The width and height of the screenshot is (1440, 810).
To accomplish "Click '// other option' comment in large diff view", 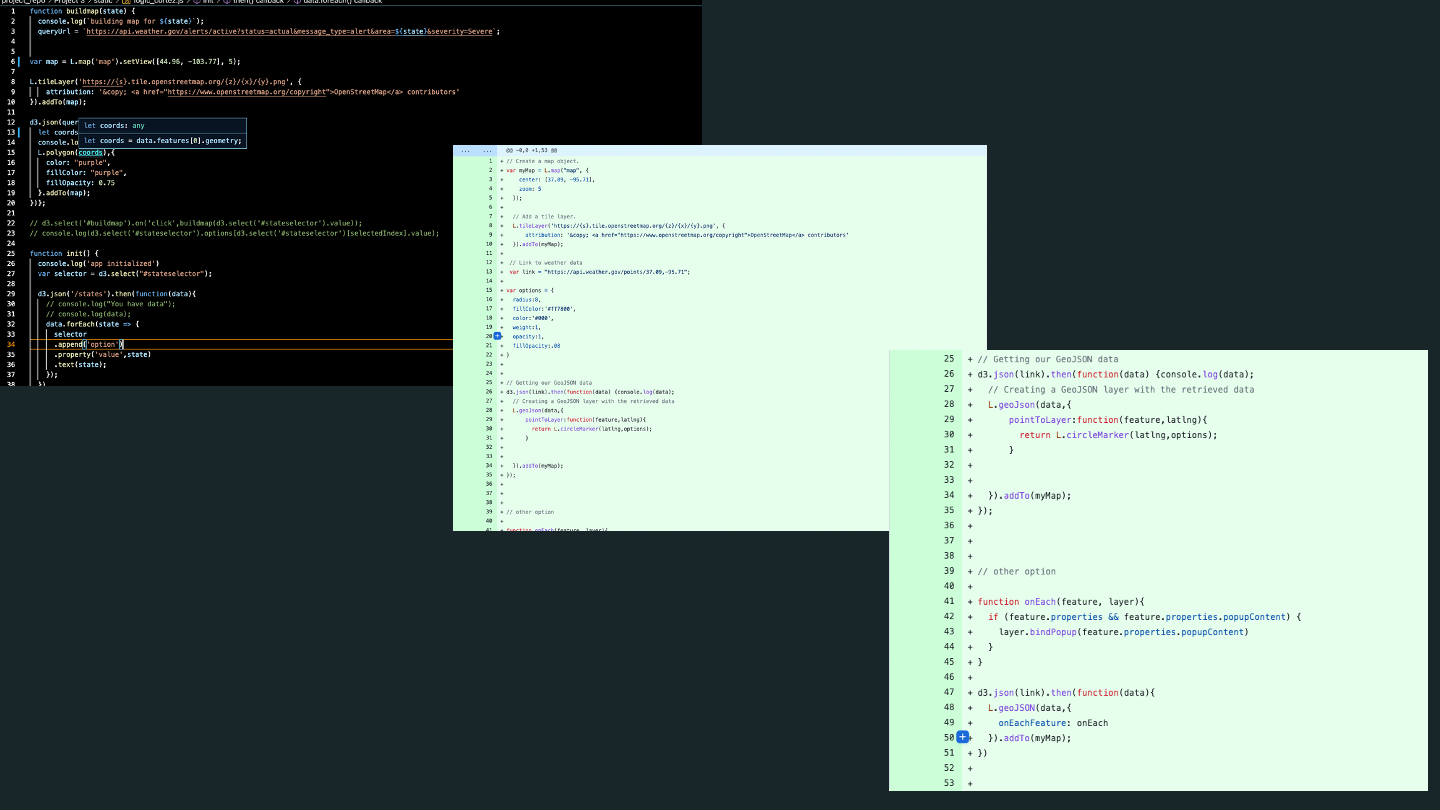I will (x=1017, y=571).
